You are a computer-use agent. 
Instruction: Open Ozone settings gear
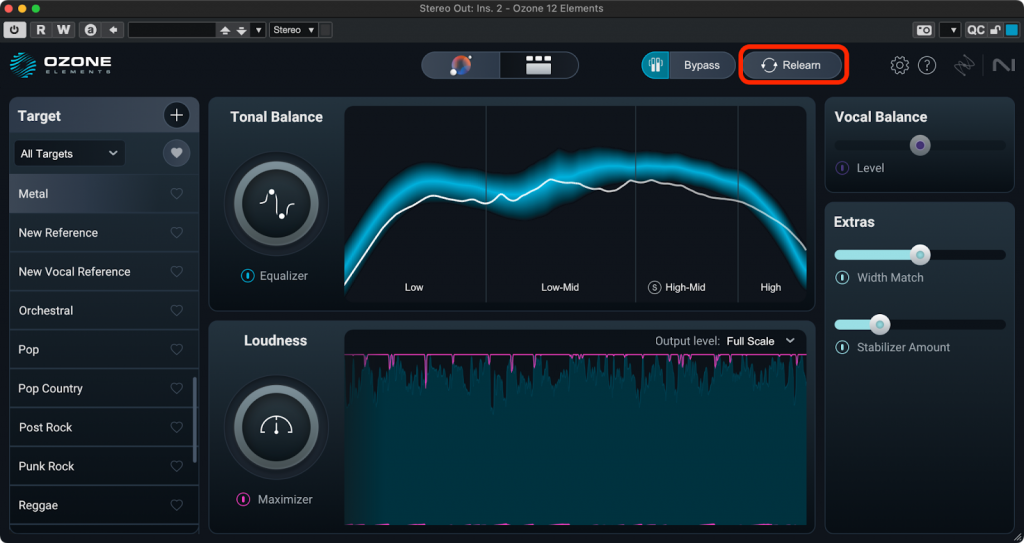pos(899,66)
